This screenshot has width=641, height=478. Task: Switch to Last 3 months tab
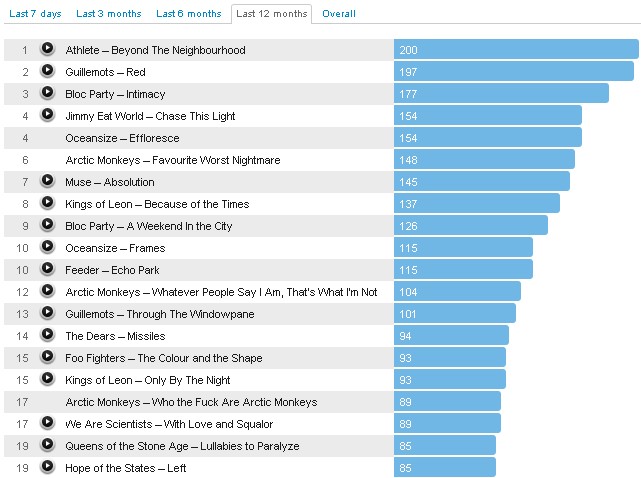point(109,14)
